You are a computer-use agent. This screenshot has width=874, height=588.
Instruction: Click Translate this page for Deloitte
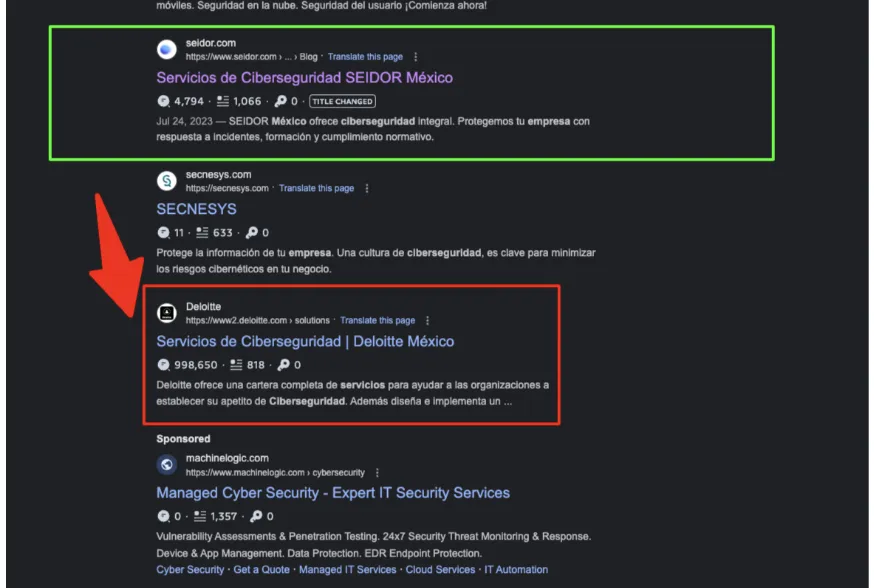[x=377, y=320]
